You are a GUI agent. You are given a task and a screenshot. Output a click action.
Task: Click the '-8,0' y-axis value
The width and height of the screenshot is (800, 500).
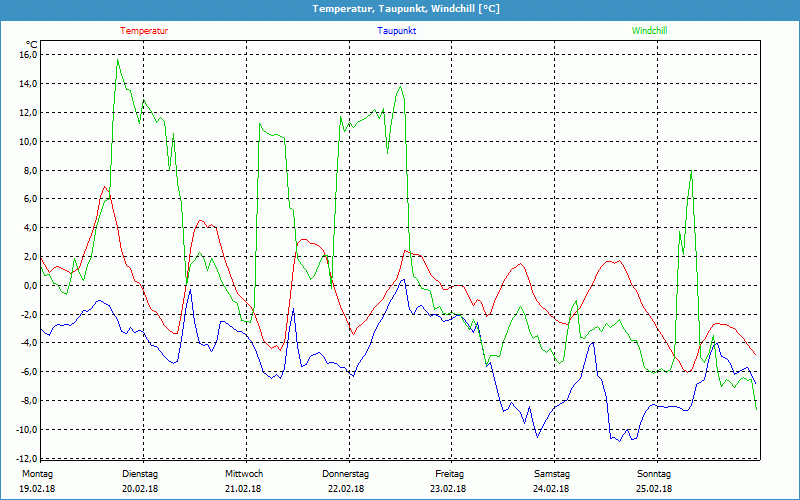click(x=29, y=401)
